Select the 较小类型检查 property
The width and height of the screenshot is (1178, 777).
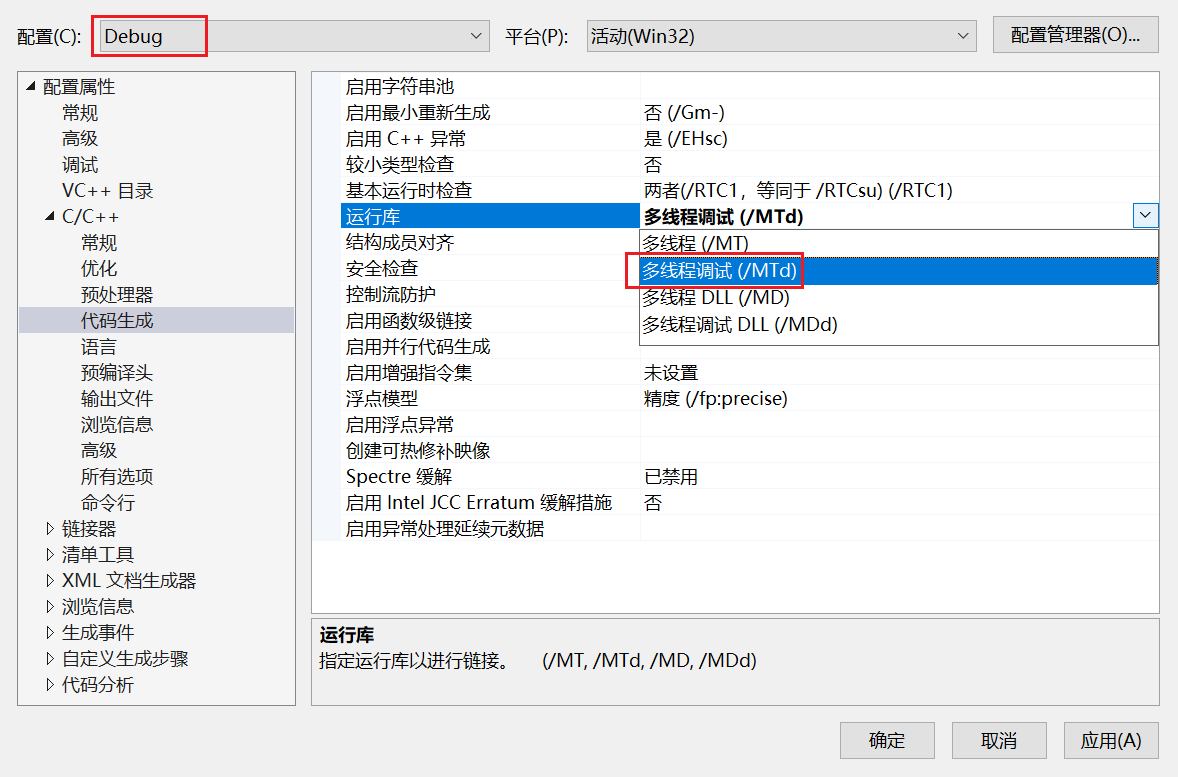(400, 165)
